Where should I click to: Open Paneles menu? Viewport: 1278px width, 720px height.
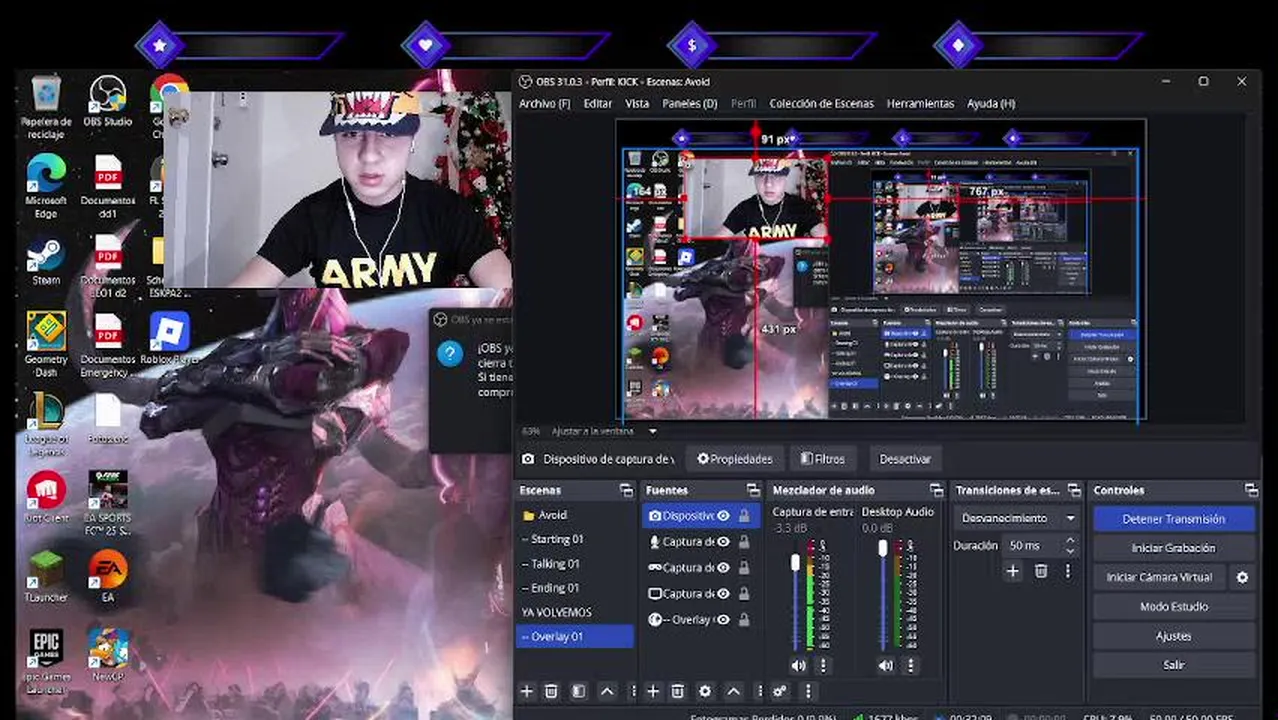click(690, 103)
